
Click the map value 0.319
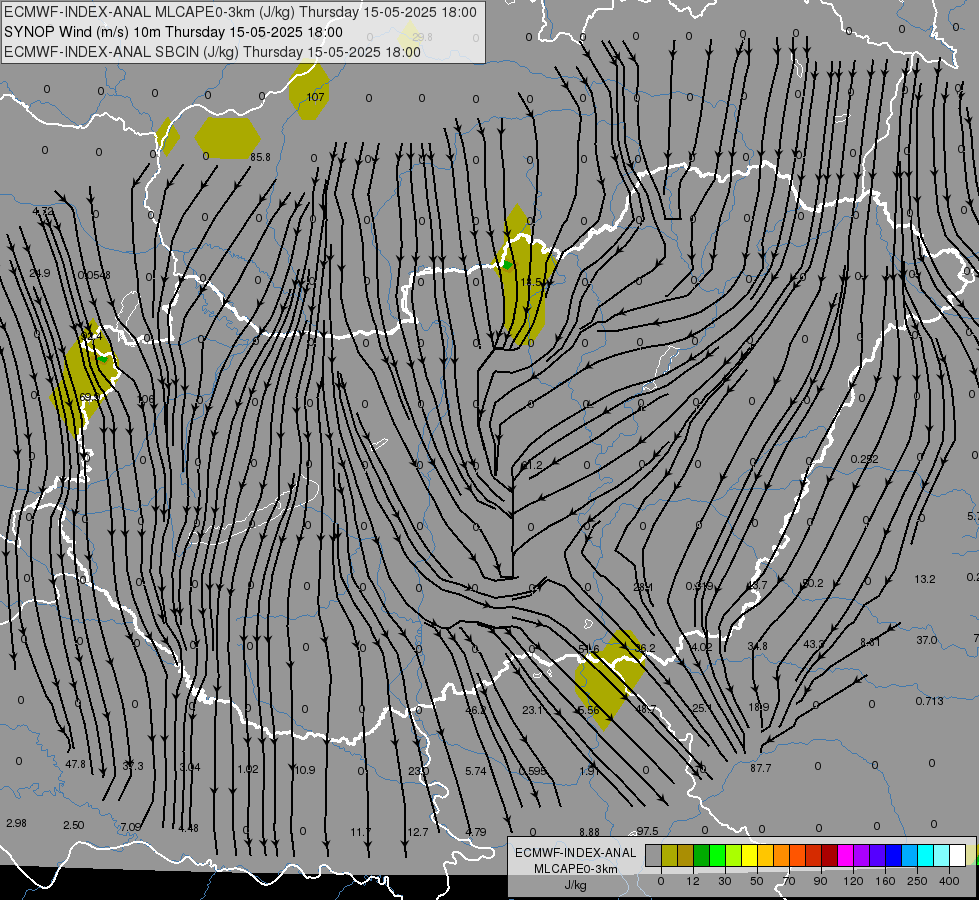pyautogui.click(x=699, y=586)
